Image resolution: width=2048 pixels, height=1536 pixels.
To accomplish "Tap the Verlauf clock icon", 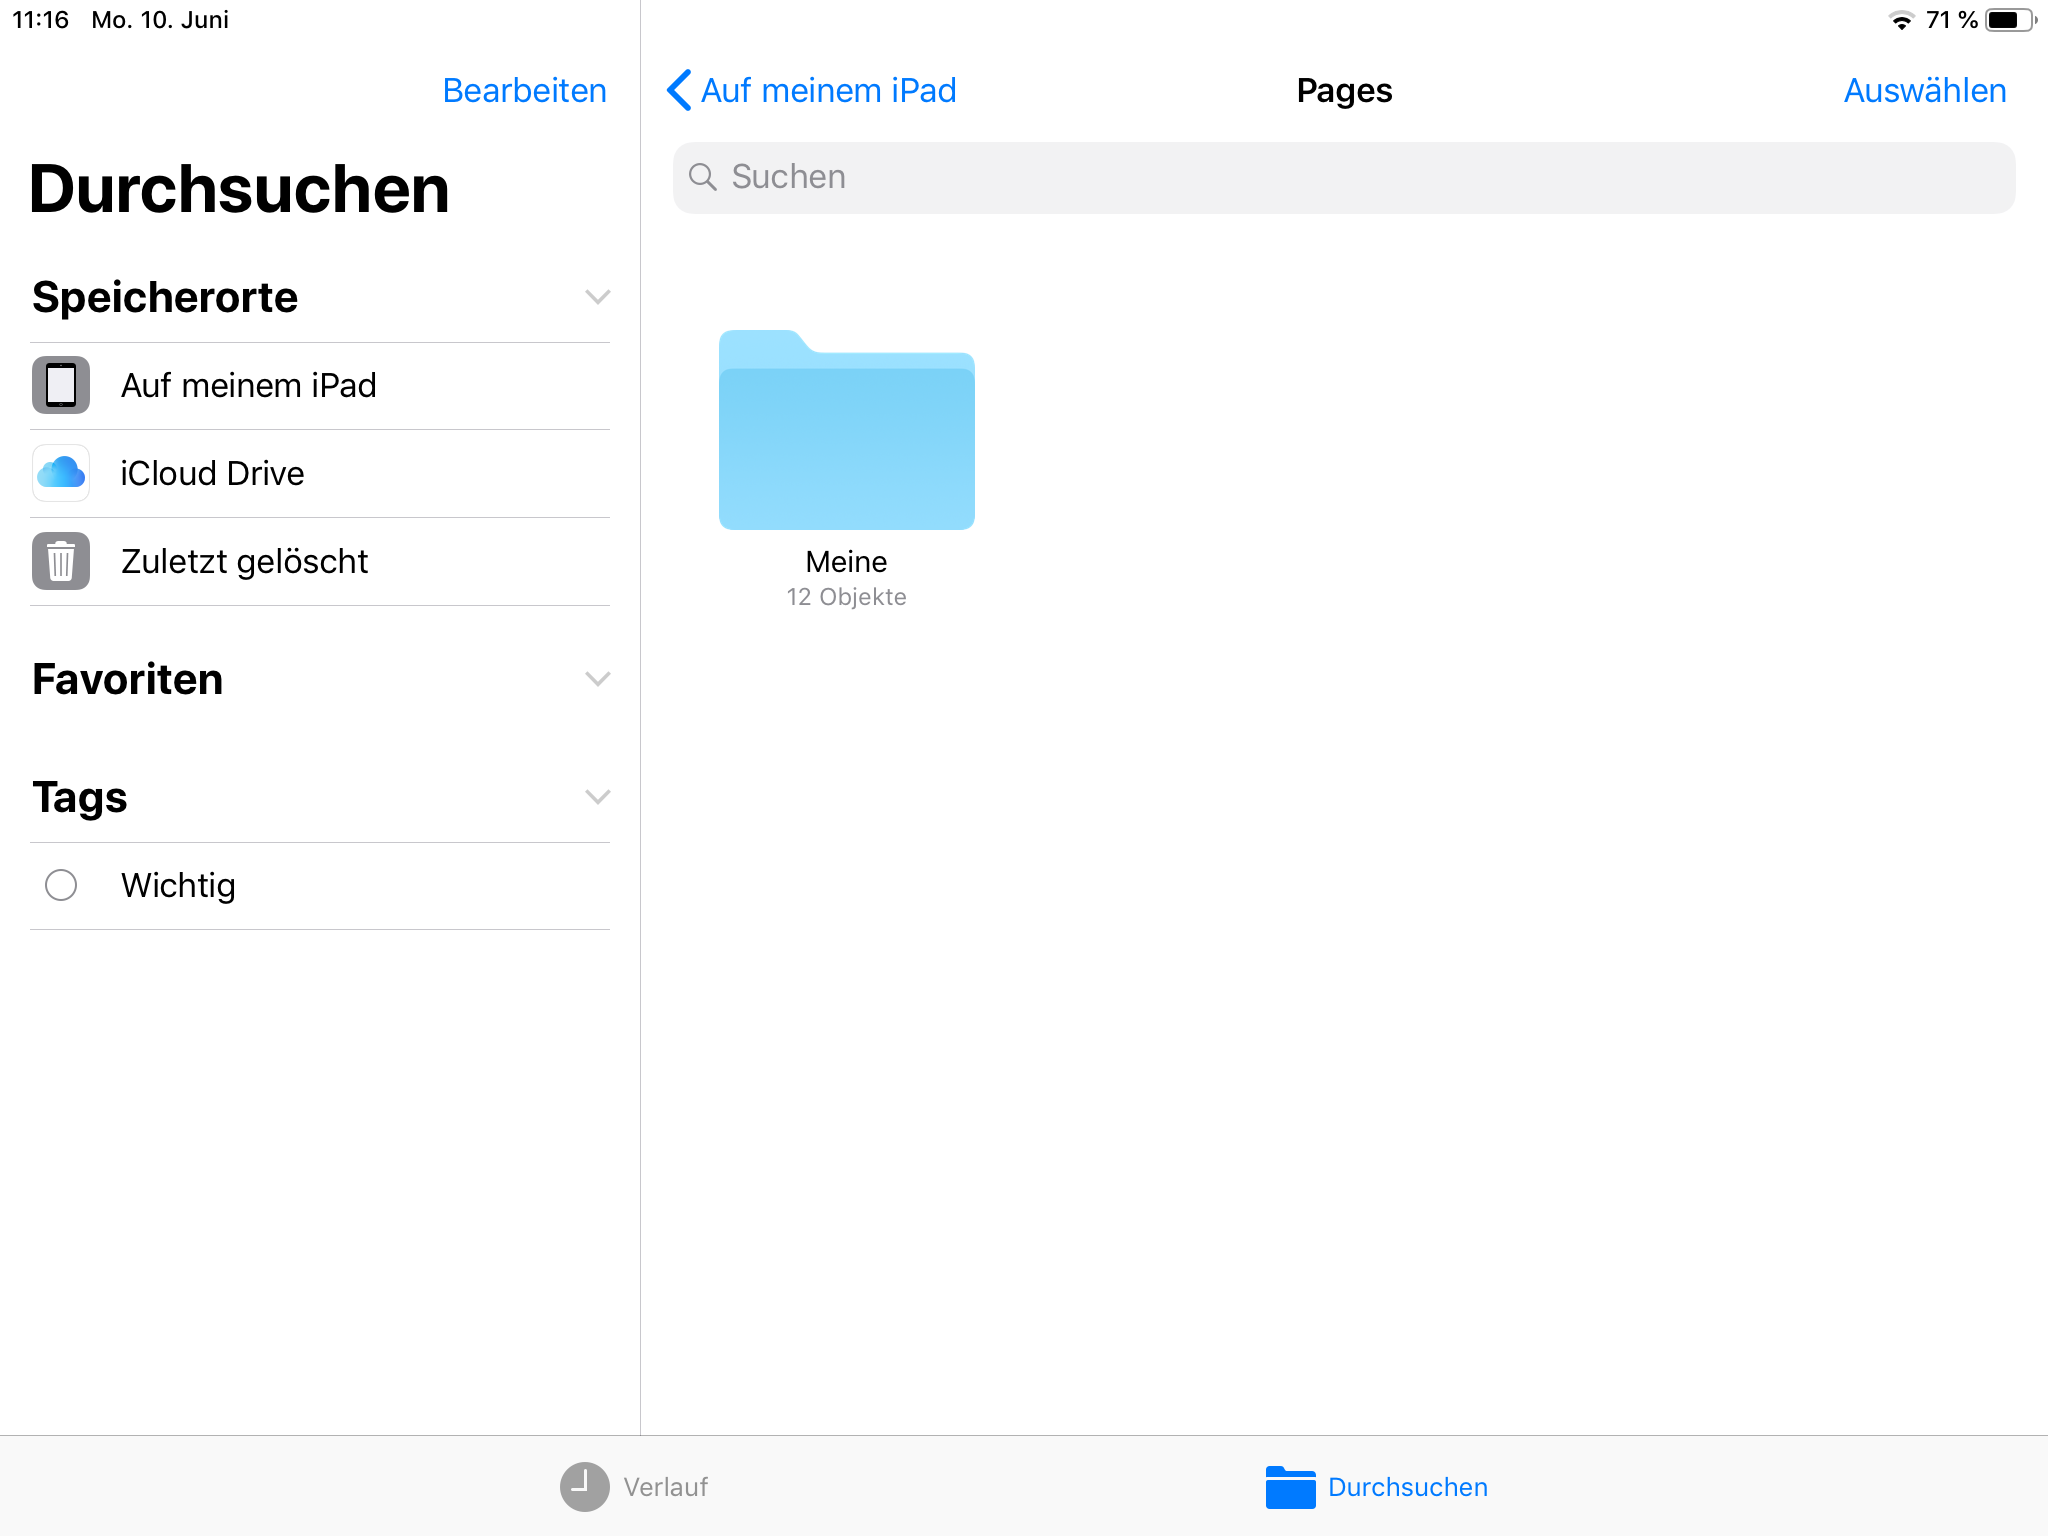I will (x=584, y=1487).
